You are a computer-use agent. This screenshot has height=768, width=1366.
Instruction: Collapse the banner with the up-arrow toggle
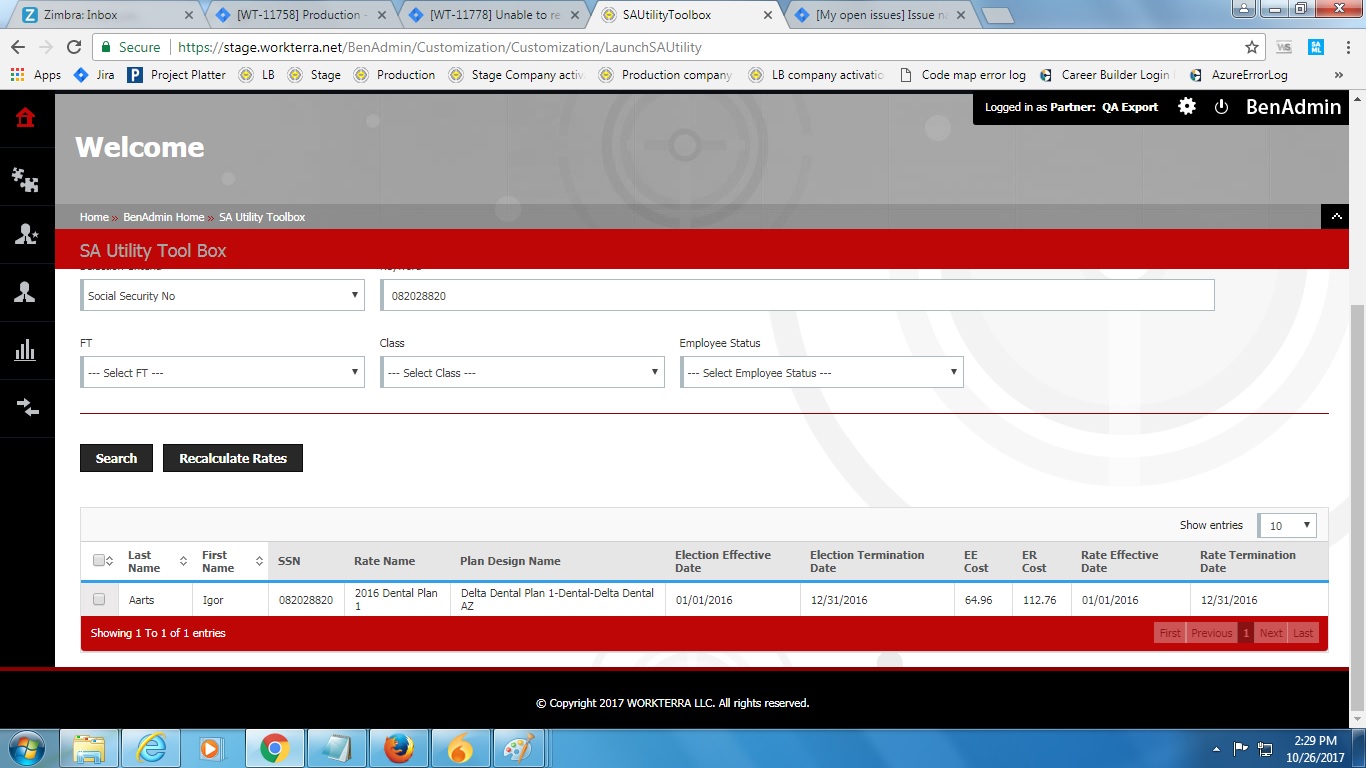click(x=1337, y=216)
